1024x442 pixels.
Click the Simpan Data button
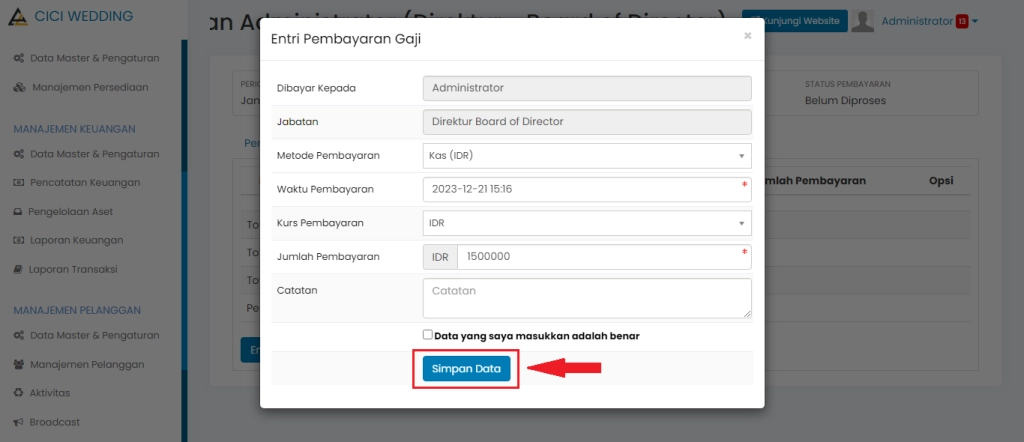coord(466,369)
